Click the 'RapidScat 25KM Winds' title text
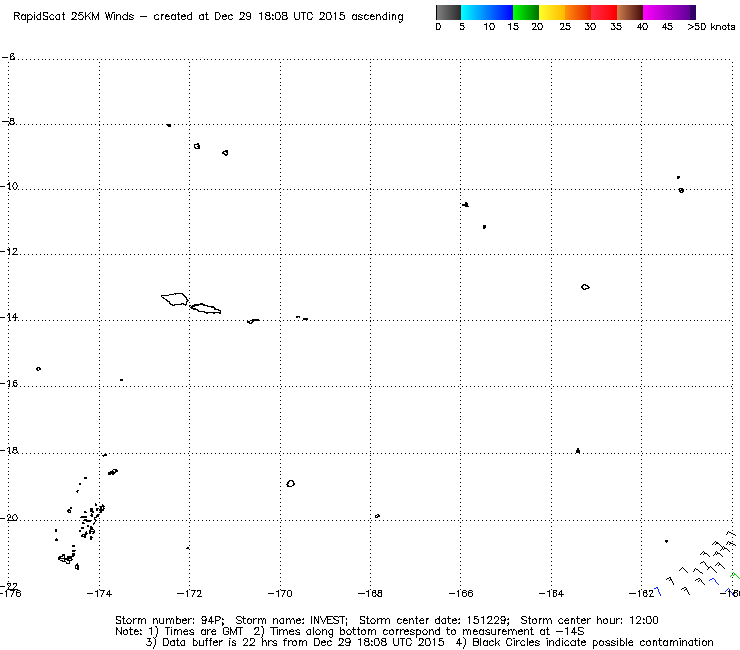Image resolution: width=740 pixels, height=650 pixels. [73, 17]
